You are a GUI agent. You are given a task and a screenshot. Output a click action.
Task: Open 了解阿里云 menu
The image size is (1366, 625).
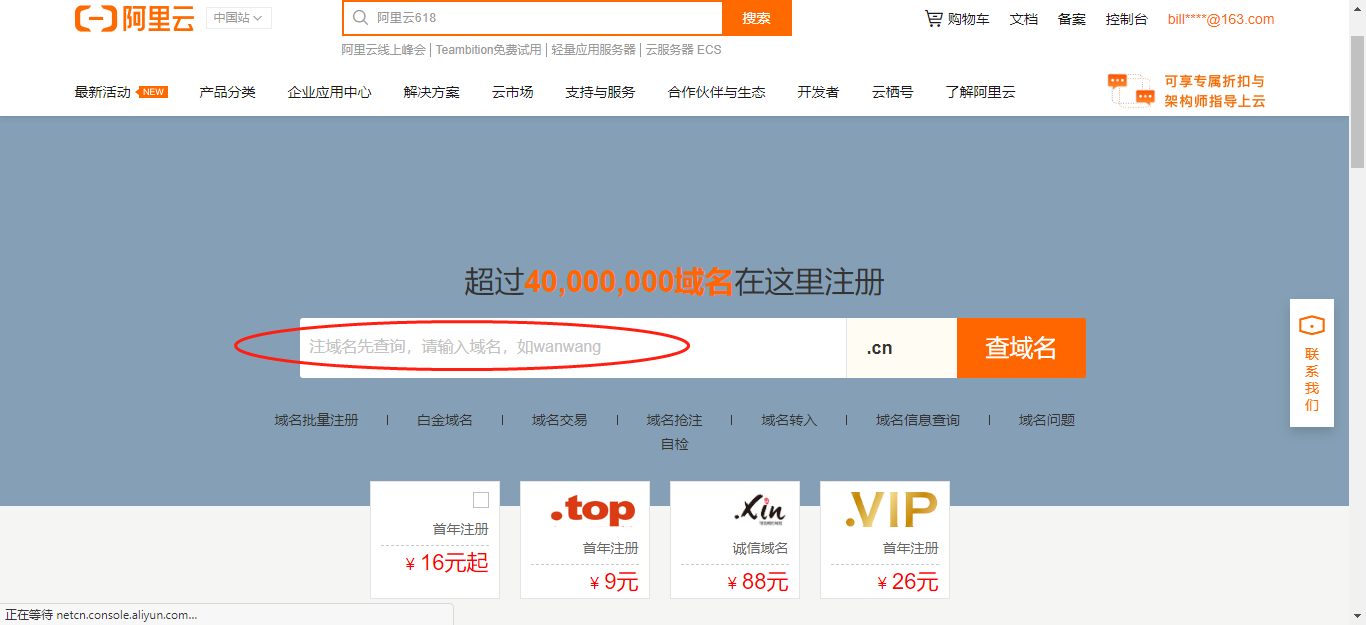pos(980,92)
